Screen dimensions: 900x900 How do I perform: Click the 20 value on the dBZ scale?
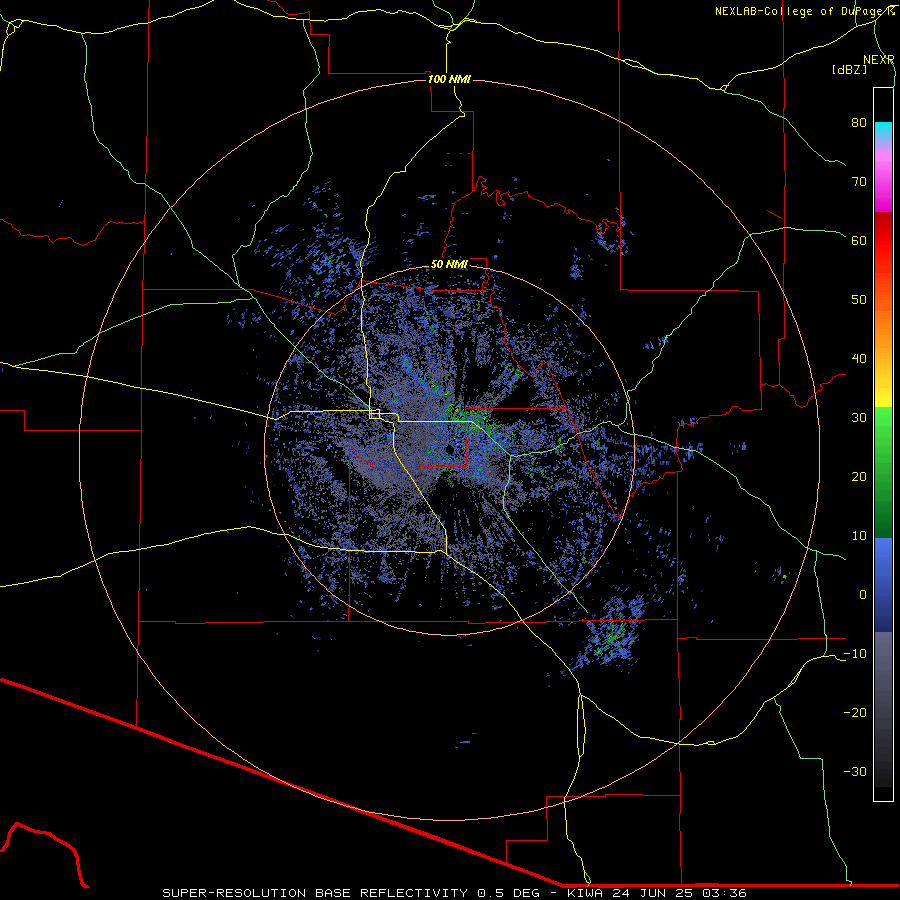tap(859, 476)
